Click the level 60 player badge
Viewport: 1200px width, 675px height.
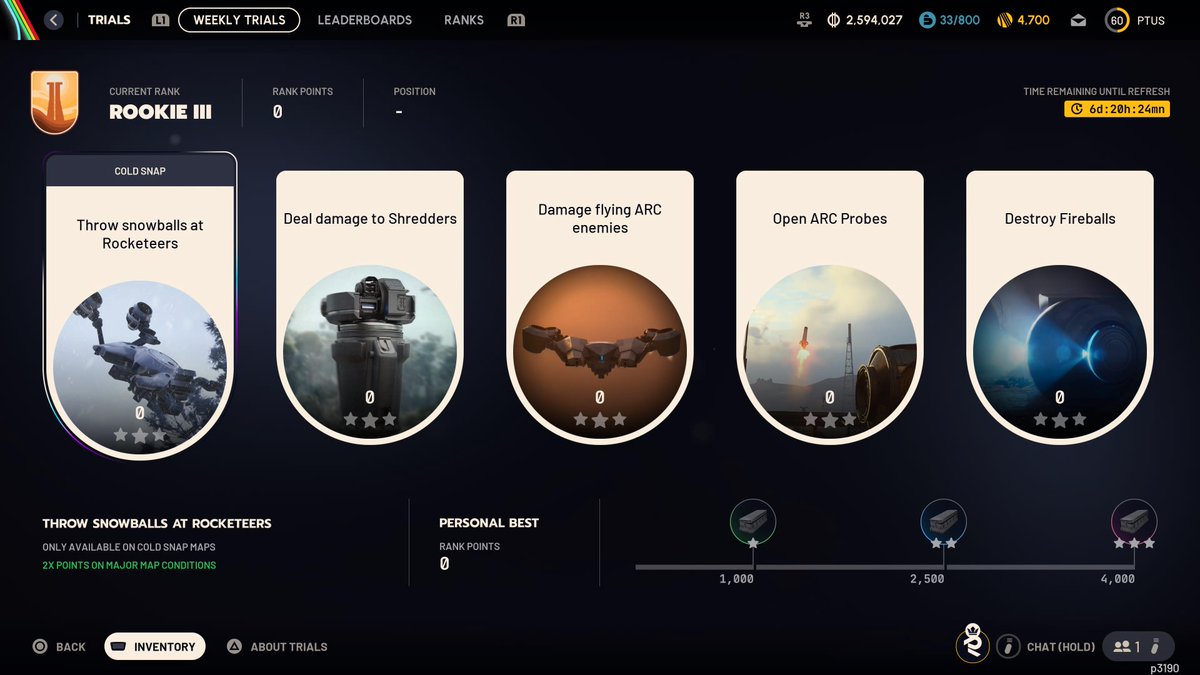[x=1118, y=20]
